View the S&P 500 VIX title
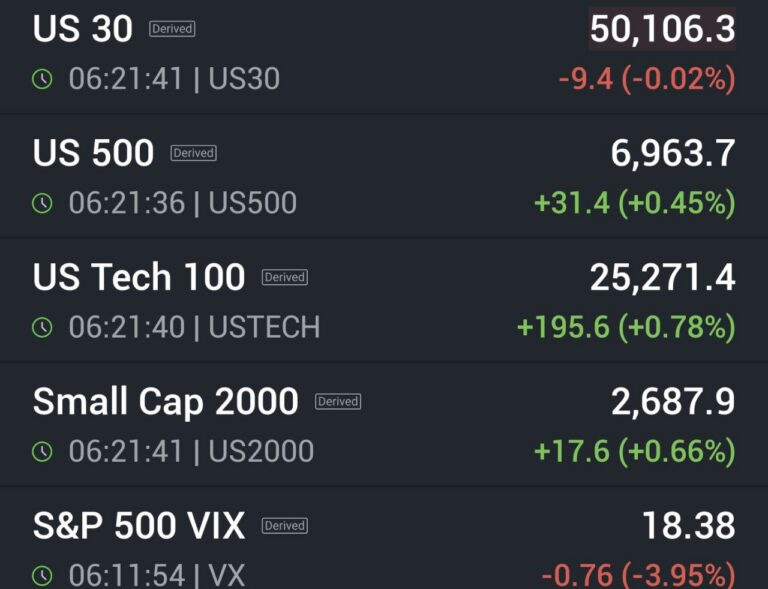This screenshot has height=589, width=768. point(139,525)
